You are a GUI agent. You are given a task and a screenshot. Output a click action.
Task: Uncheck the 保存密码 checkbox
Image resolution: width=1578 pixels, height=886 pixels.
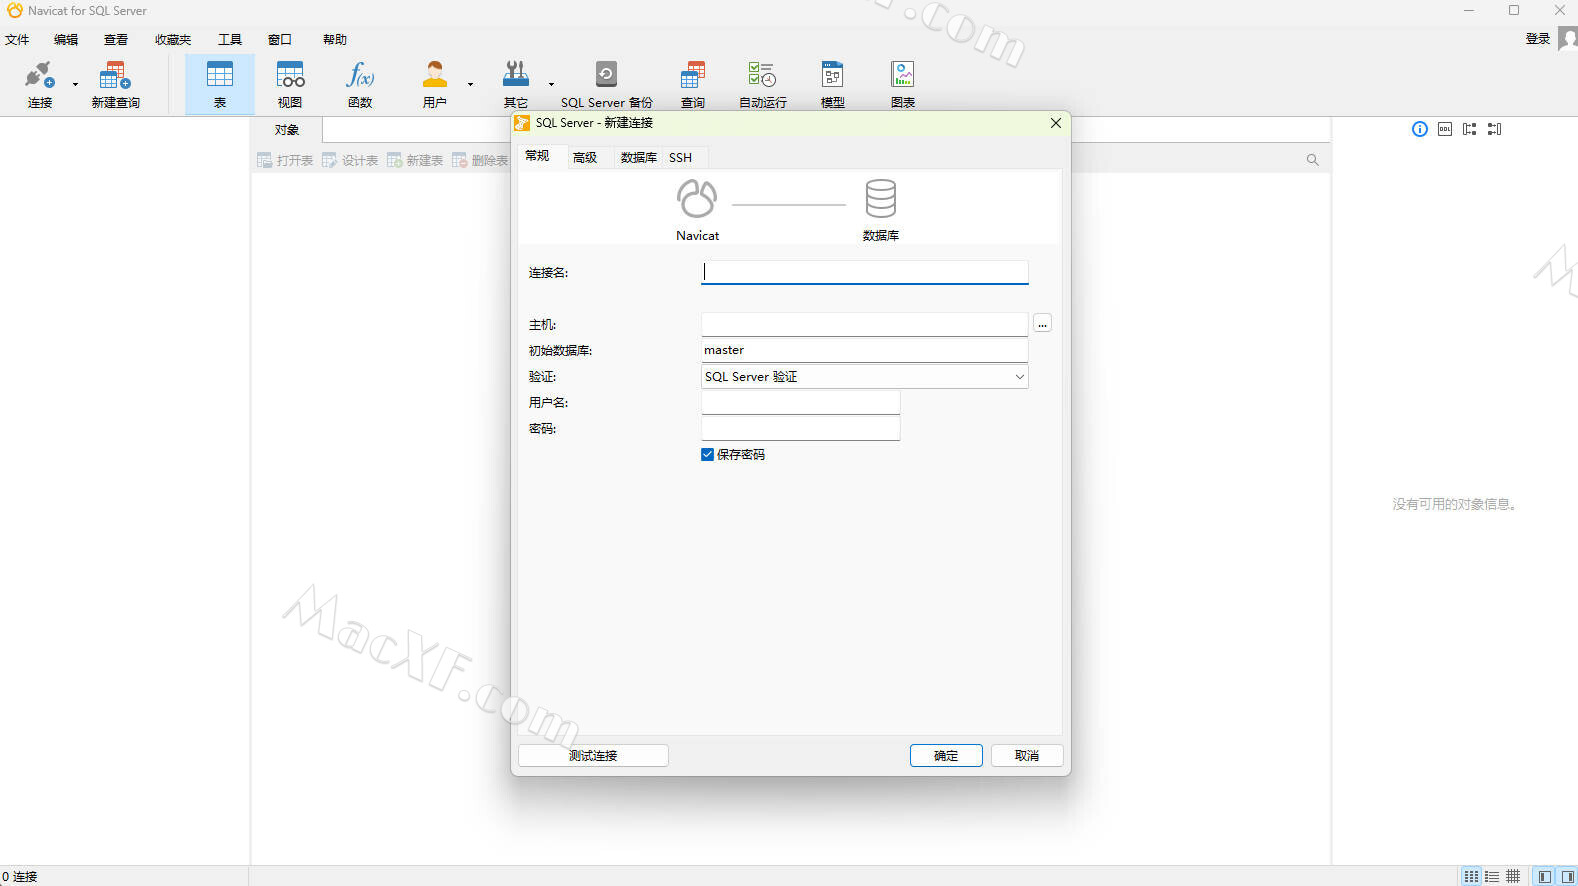(x=708, y=455)
